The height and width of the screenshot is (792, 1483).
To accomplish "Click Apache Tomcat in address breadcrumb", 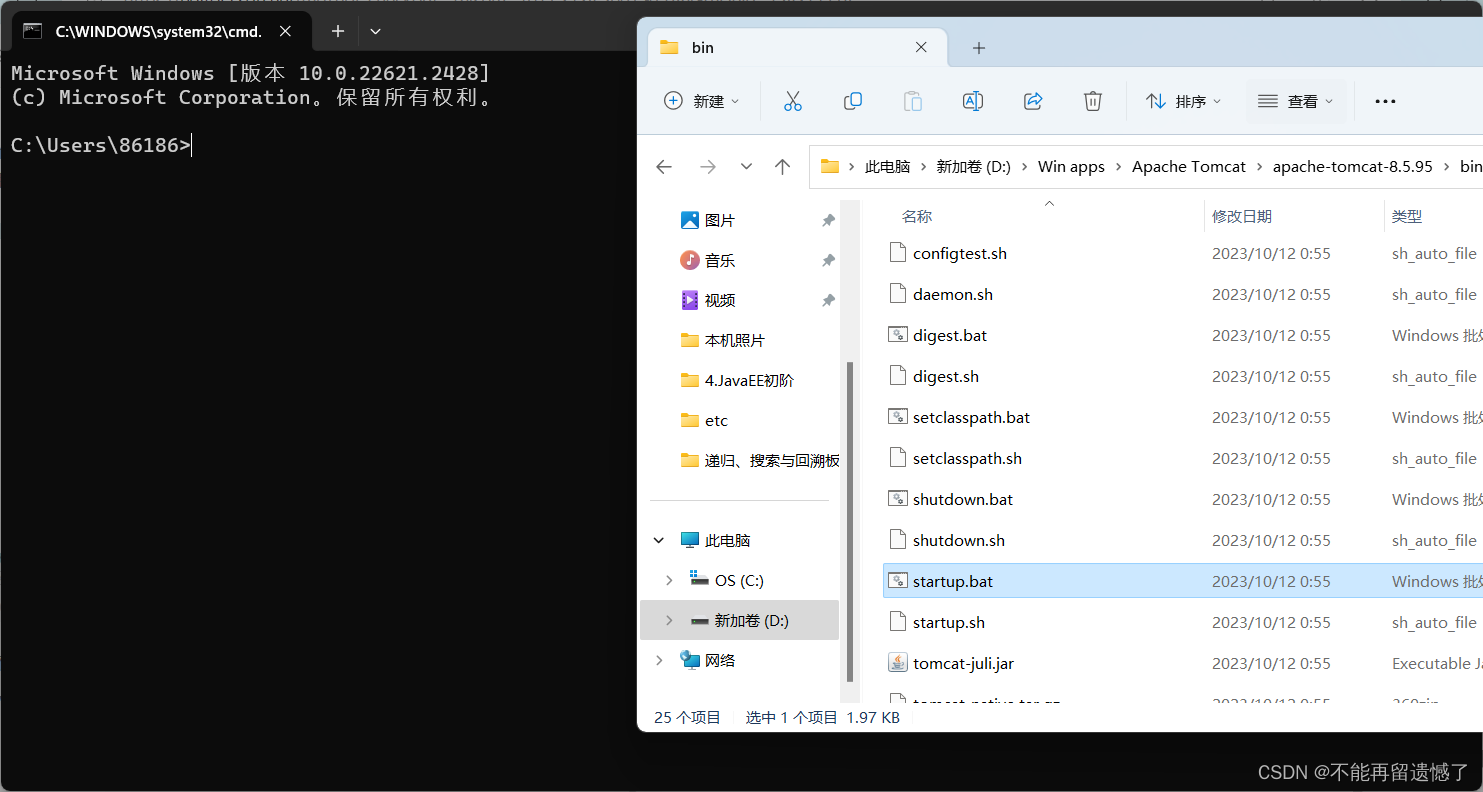I will [1189, 167].
